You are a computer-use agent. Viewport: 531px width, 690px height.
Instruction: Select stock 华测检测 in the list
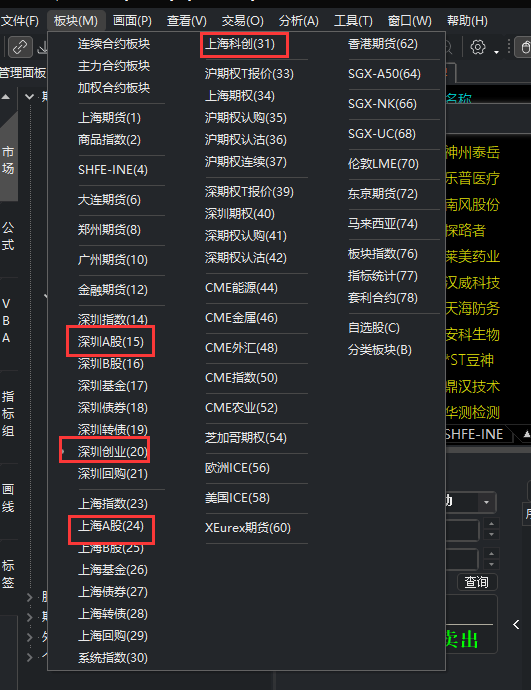click(x=472, y=412)
